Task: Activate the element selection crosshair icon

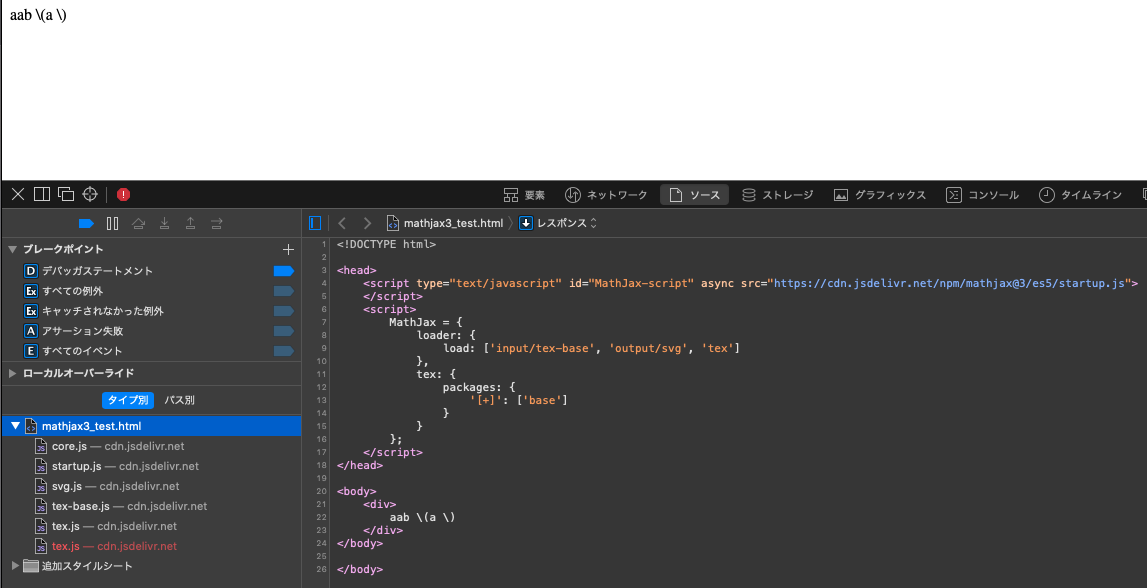Action: click(x=90, y=194)
